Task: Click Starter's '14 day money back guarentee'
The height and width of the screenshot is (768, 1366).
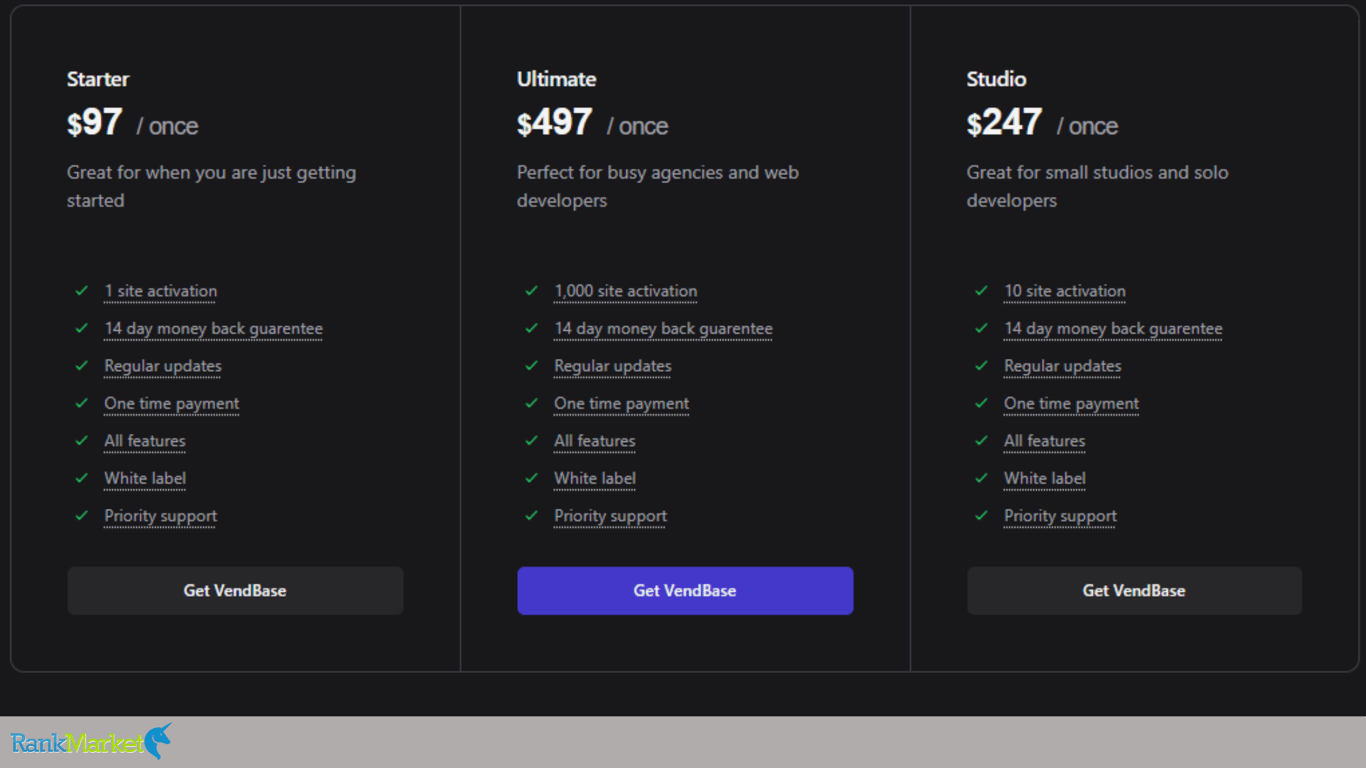Action: [x=214, y=329]
